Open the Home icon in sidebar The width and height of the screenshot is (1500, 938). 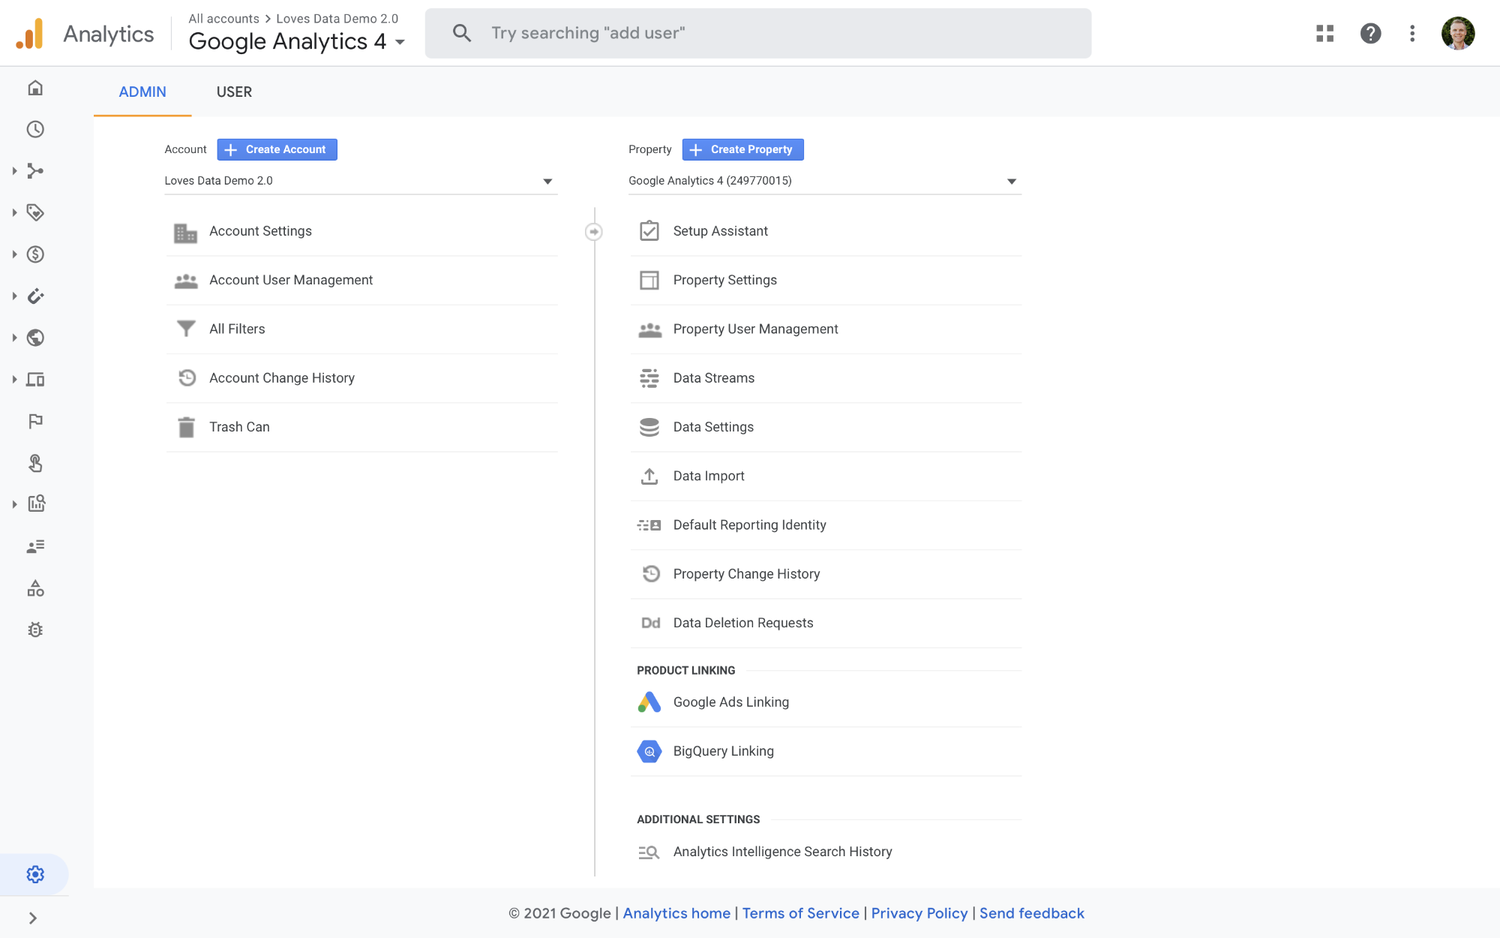[x=35, y=88]
